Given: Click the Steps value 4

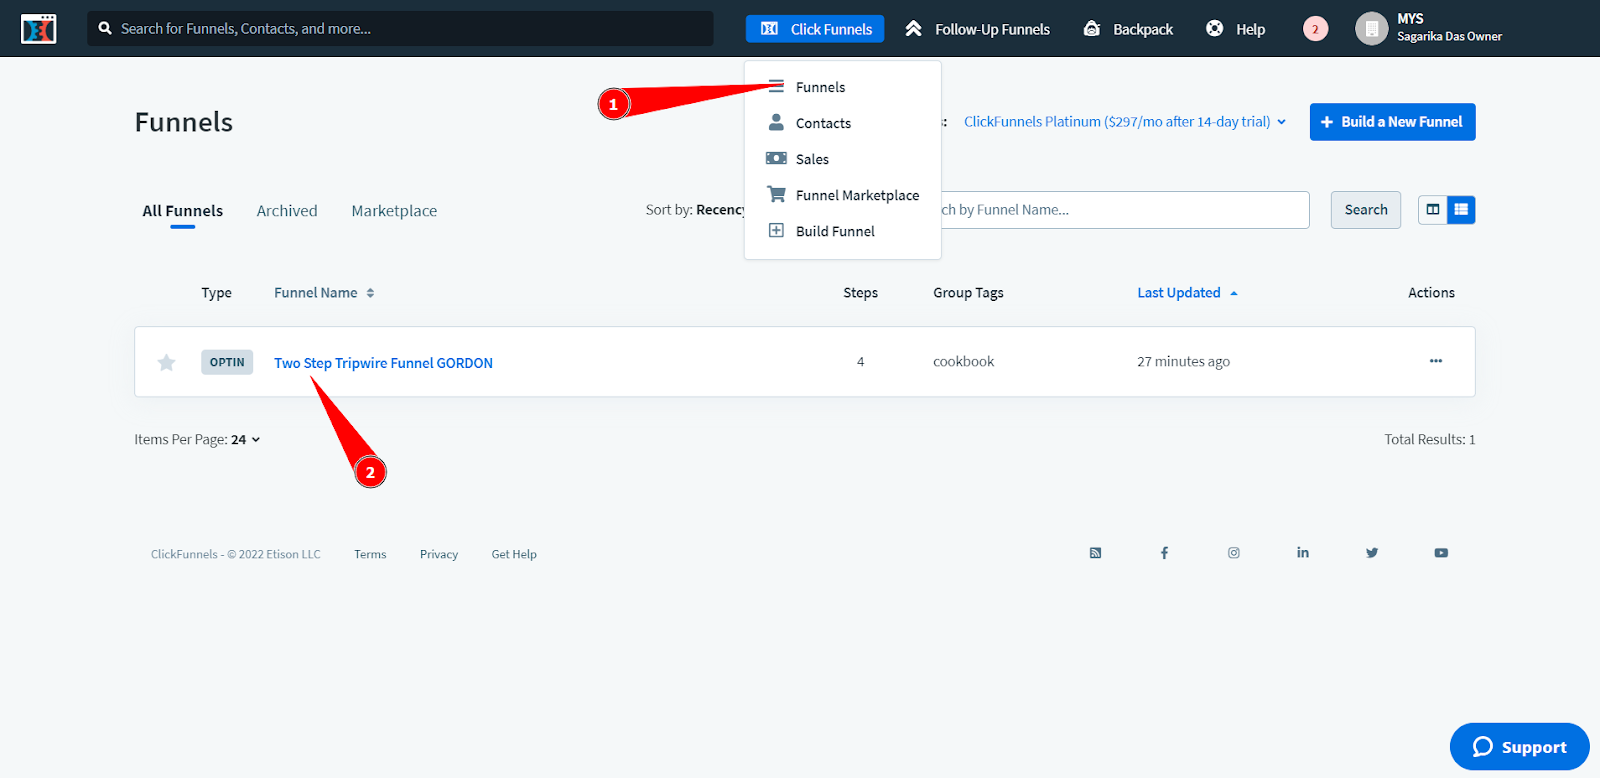Looking at the screenshot, I should (860, 362).
